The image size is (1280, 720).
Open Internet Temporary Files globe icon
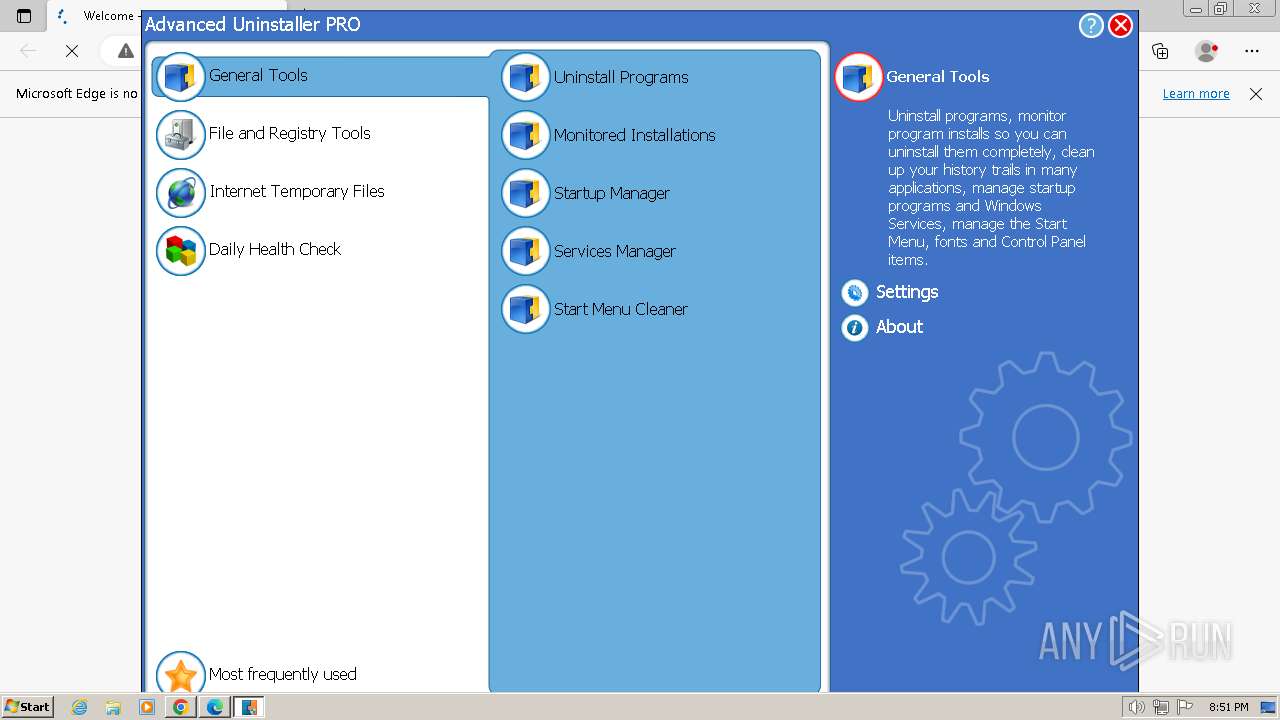pos(180,193)
